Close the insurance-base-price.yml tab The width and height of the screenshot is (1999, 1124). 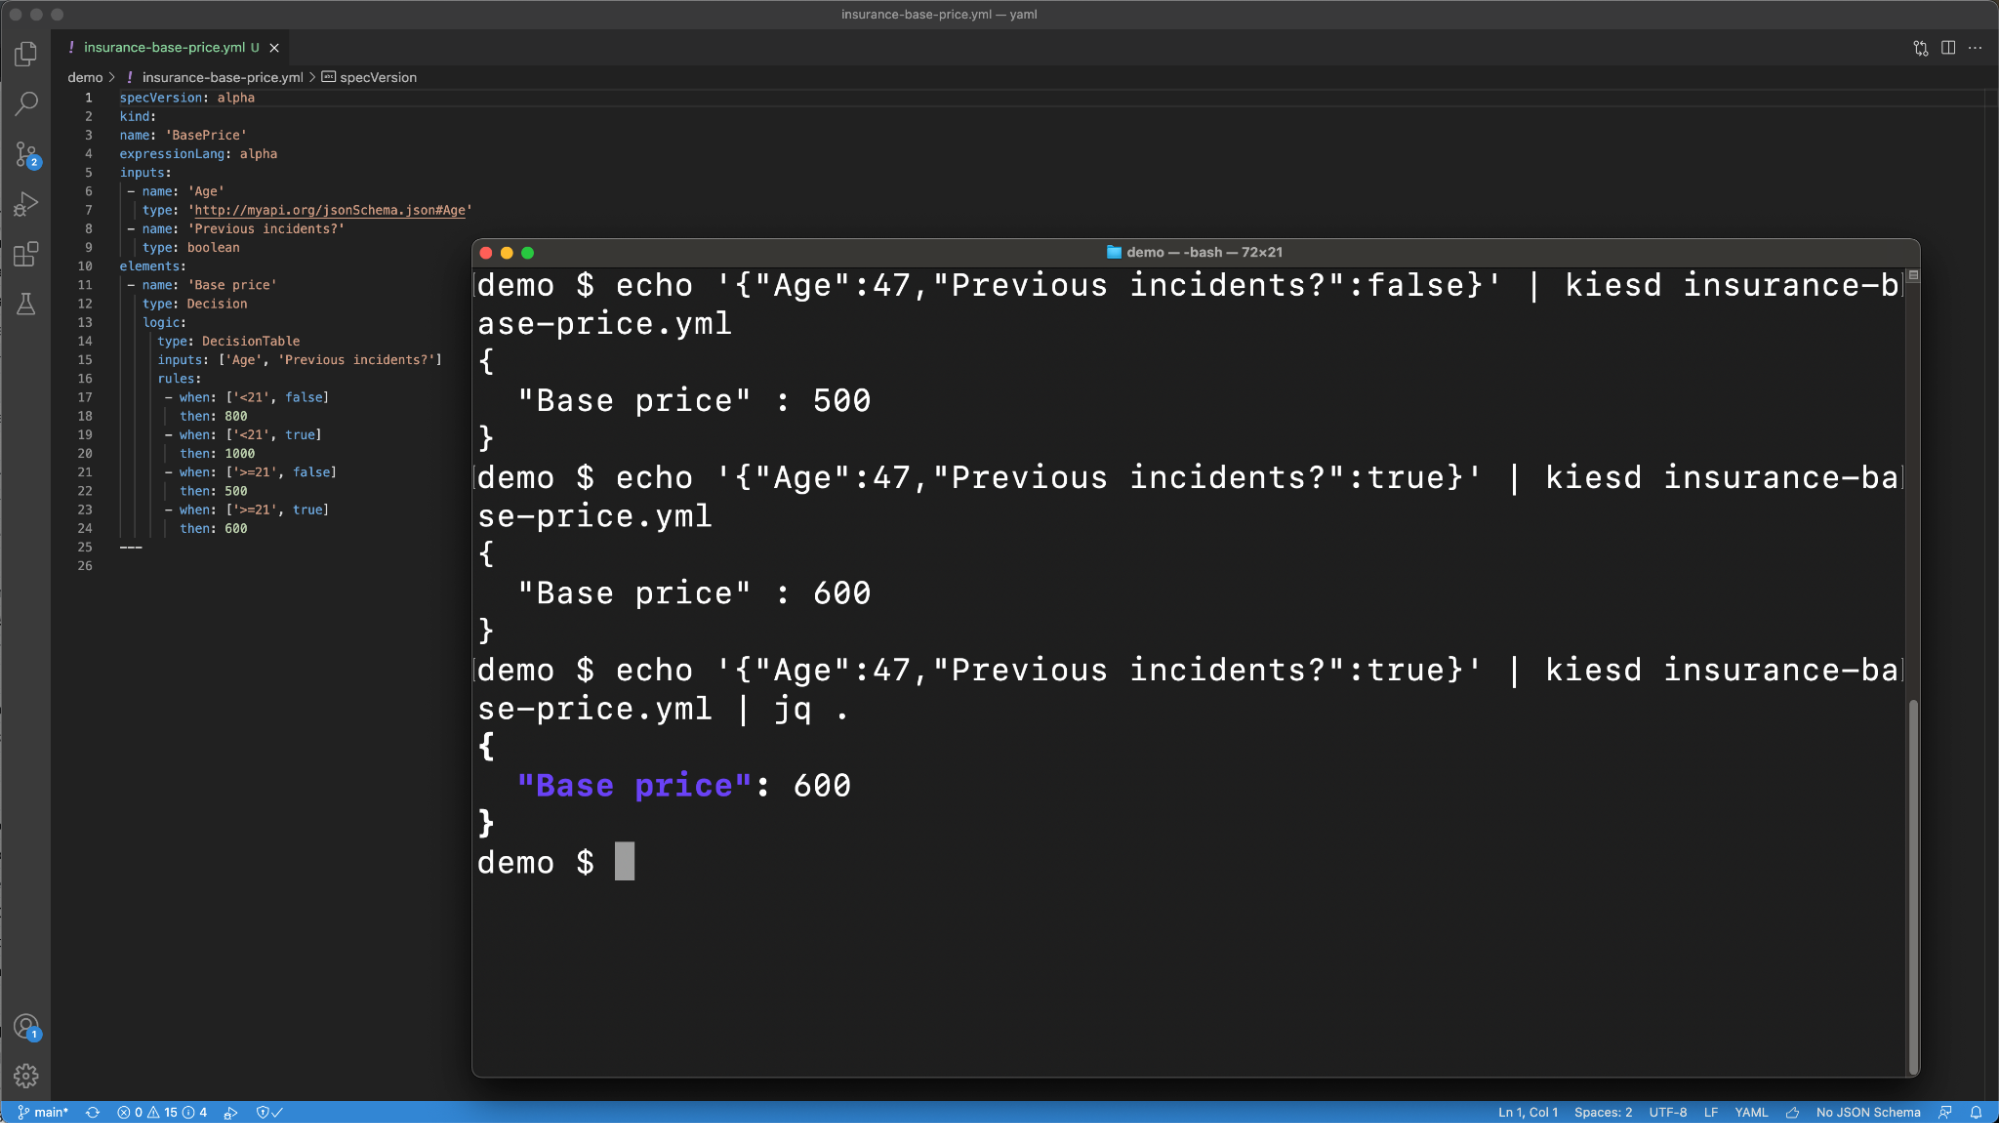pyautogui.click(x=274, y=48)
